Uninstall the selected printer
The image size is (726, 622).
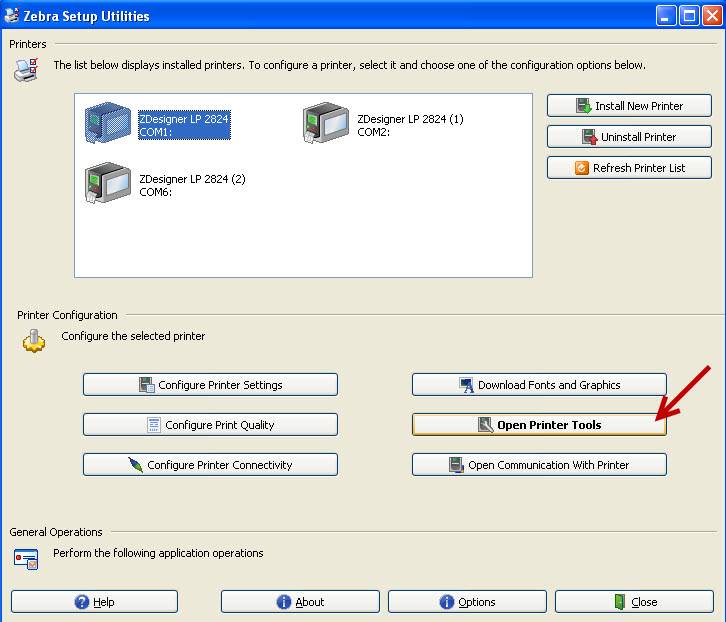point(629,137)
